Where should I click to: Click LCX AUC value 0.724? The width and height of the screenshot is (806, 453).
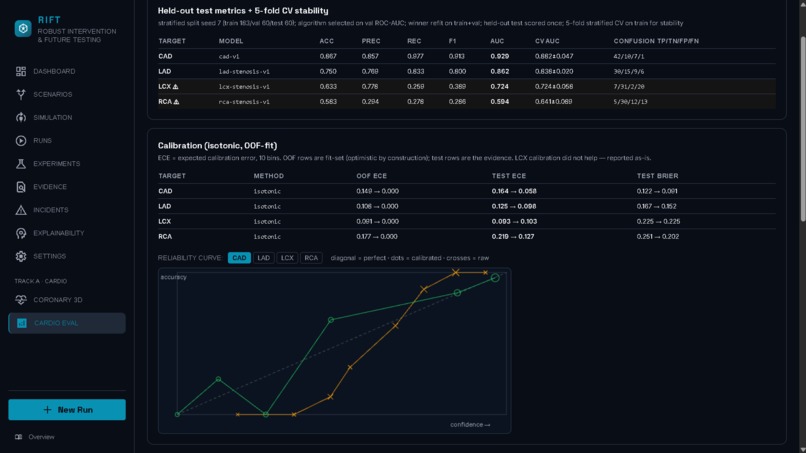tap(499, 87)
